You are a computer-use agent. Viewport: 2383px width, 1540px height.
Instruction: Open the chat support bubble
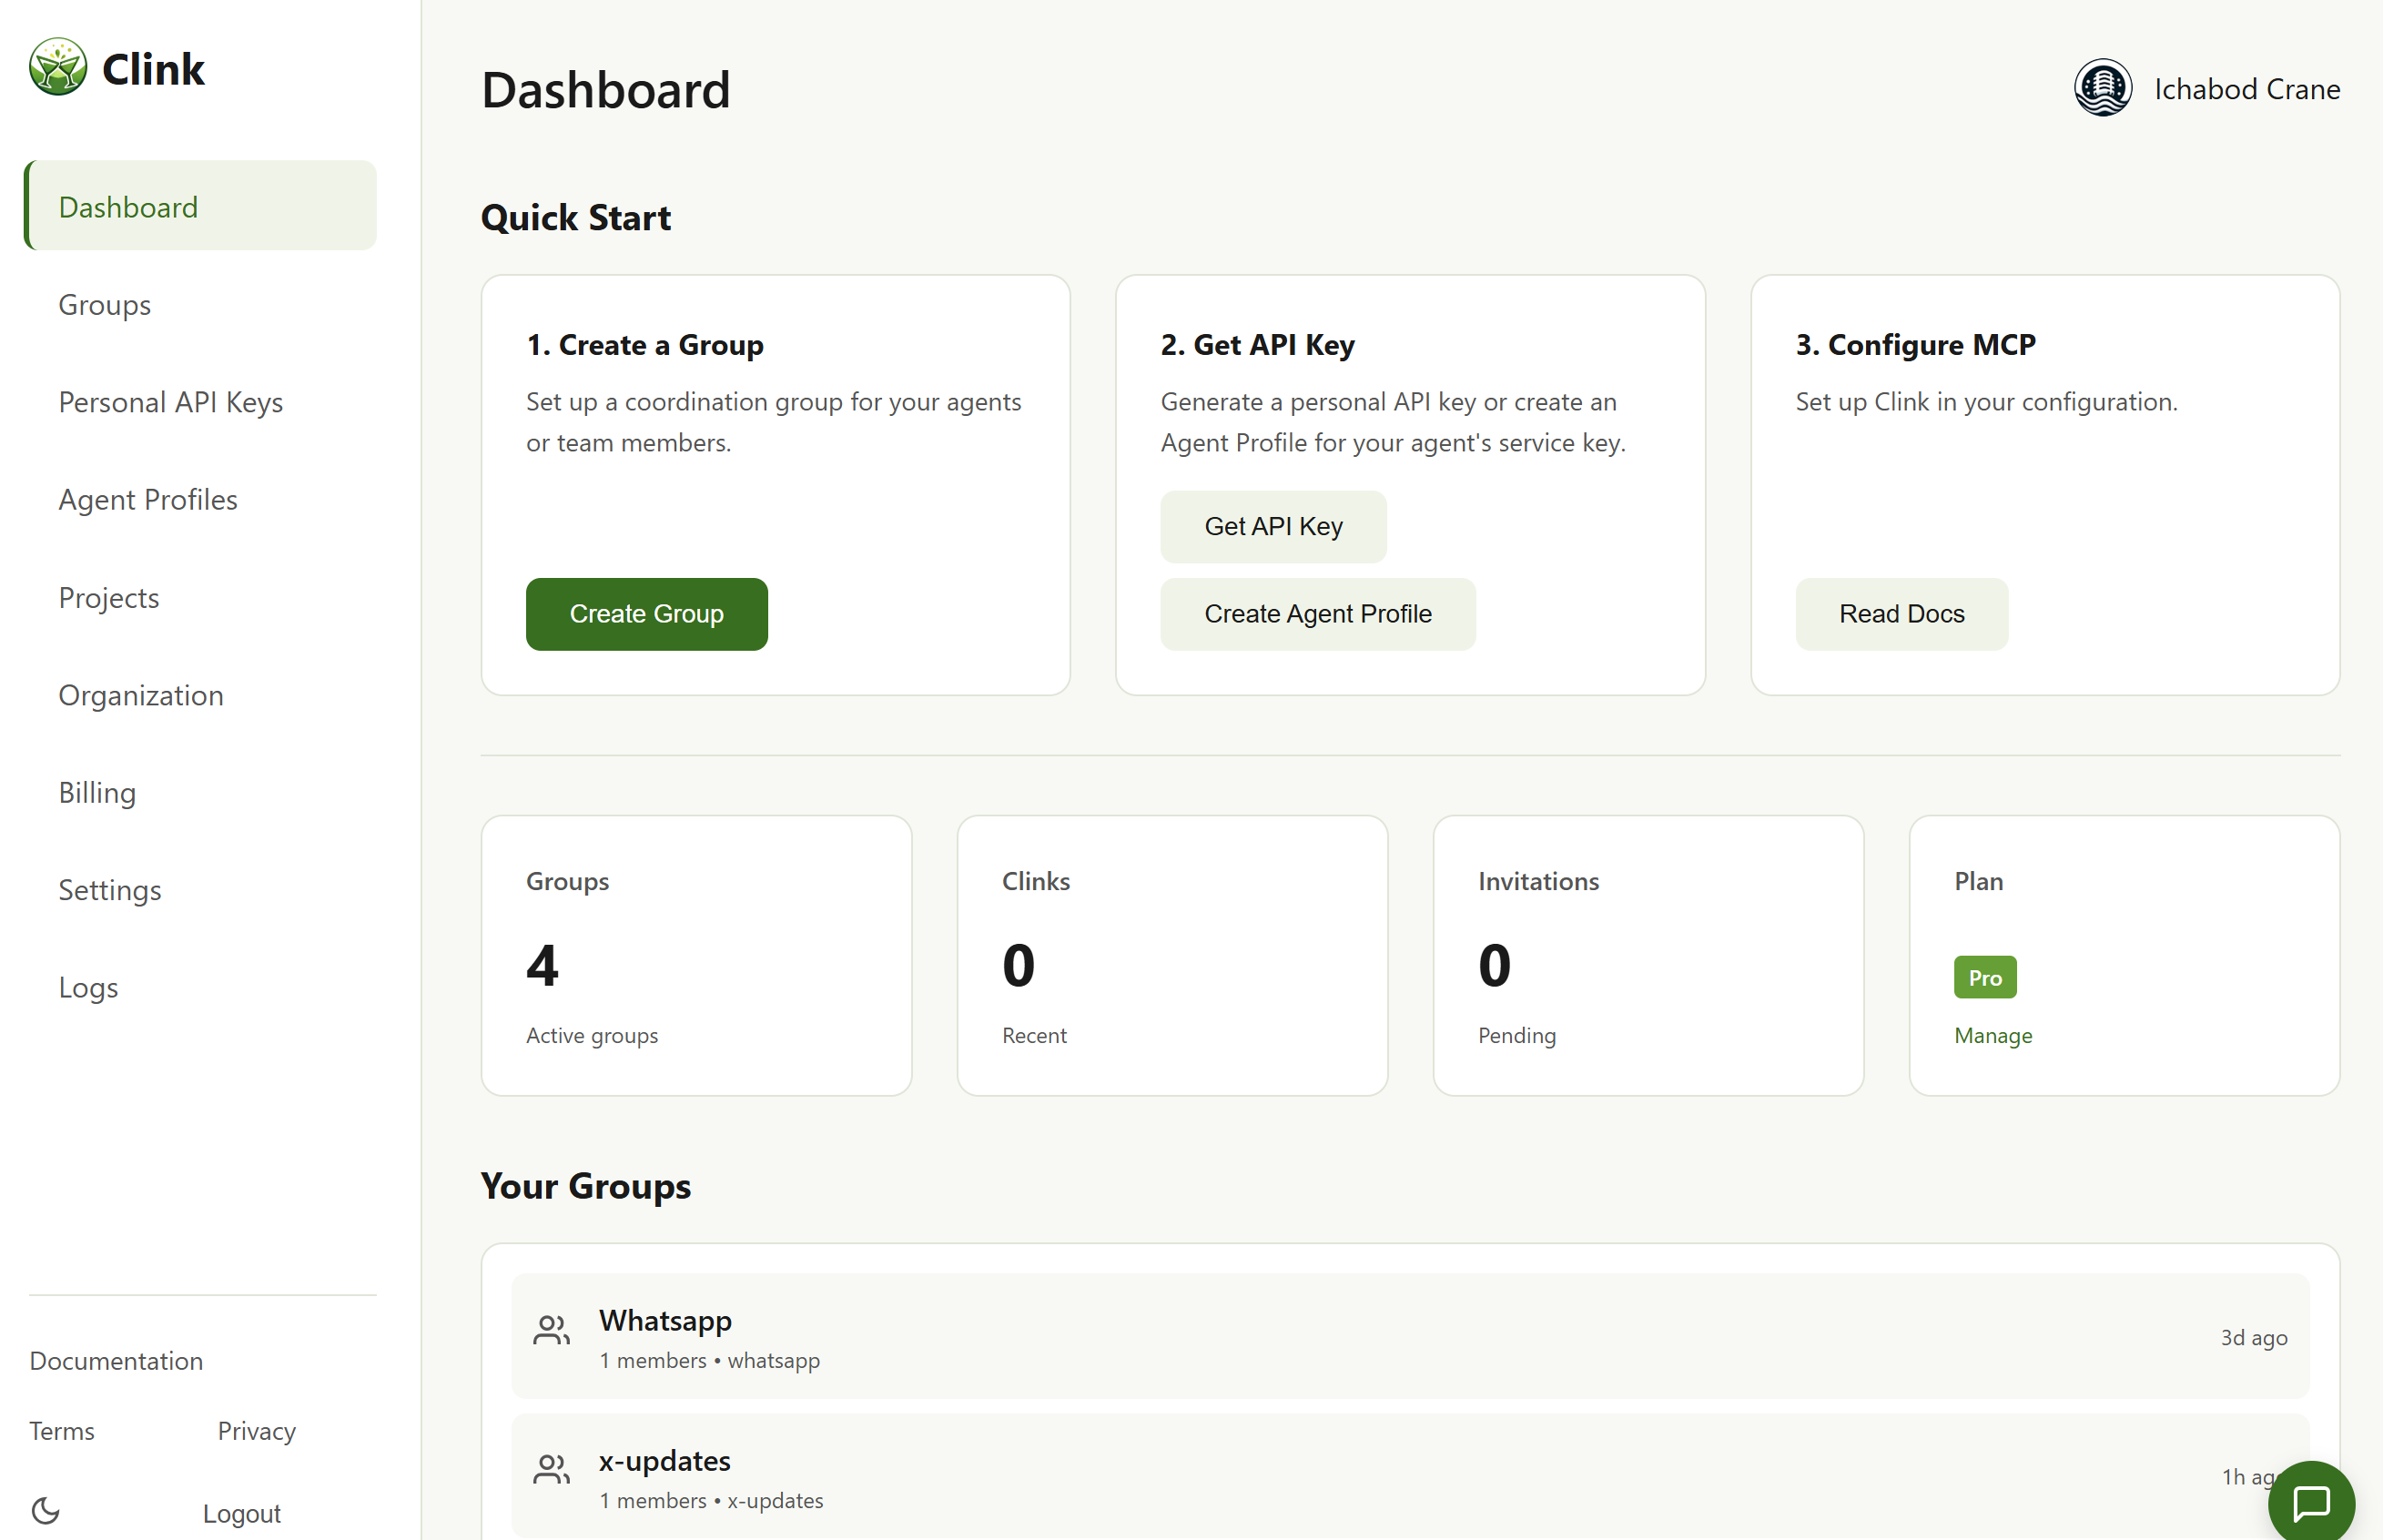click(x=2310, y=1502)
